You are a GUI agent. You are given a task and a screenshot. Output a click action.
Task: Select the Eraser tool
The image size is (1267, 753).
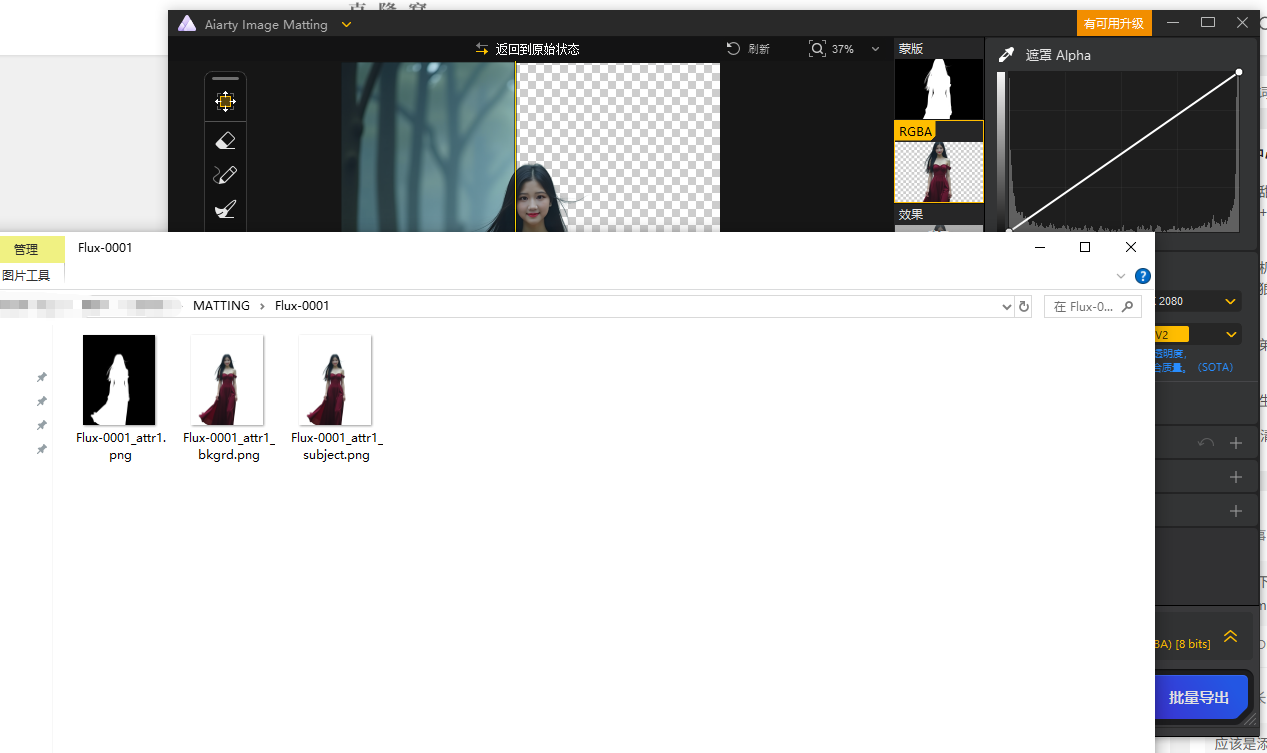point(225,141)
